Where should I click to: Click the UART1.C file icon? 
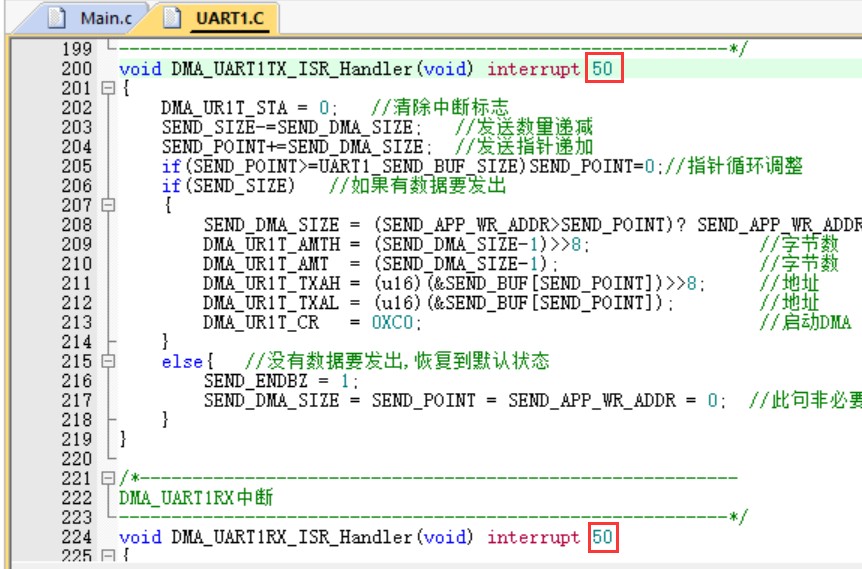172,18
